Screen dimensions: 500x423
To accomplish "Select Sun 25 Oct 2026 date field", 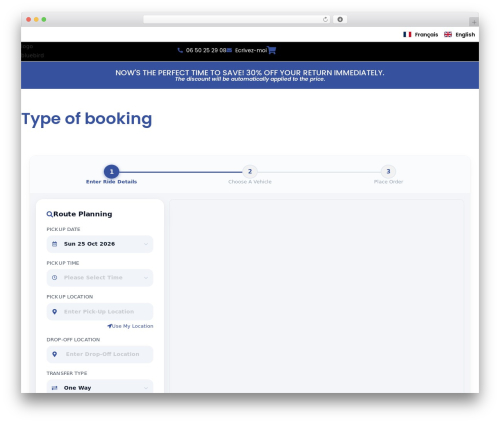I will point(100,244).
